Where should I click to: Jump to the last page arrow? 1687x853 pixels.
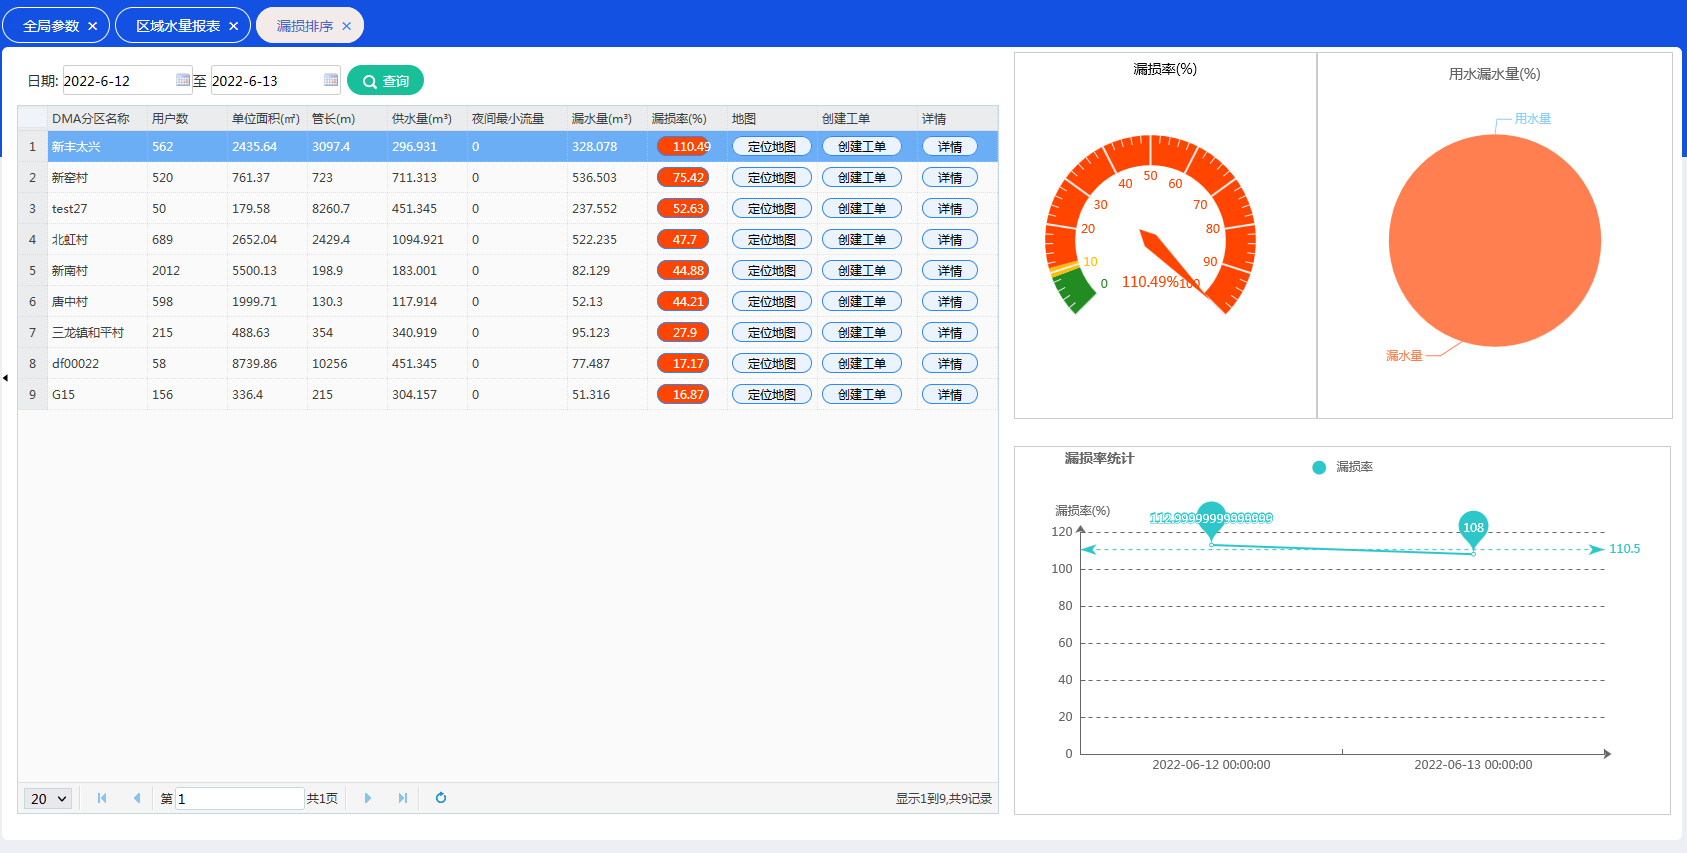pyautogui.click(x=403, y=798)
